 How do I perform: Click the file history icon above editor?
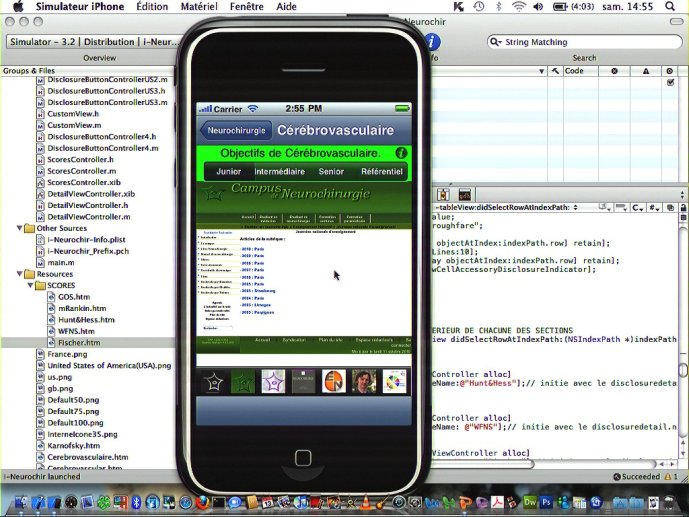tap(443, 194)
